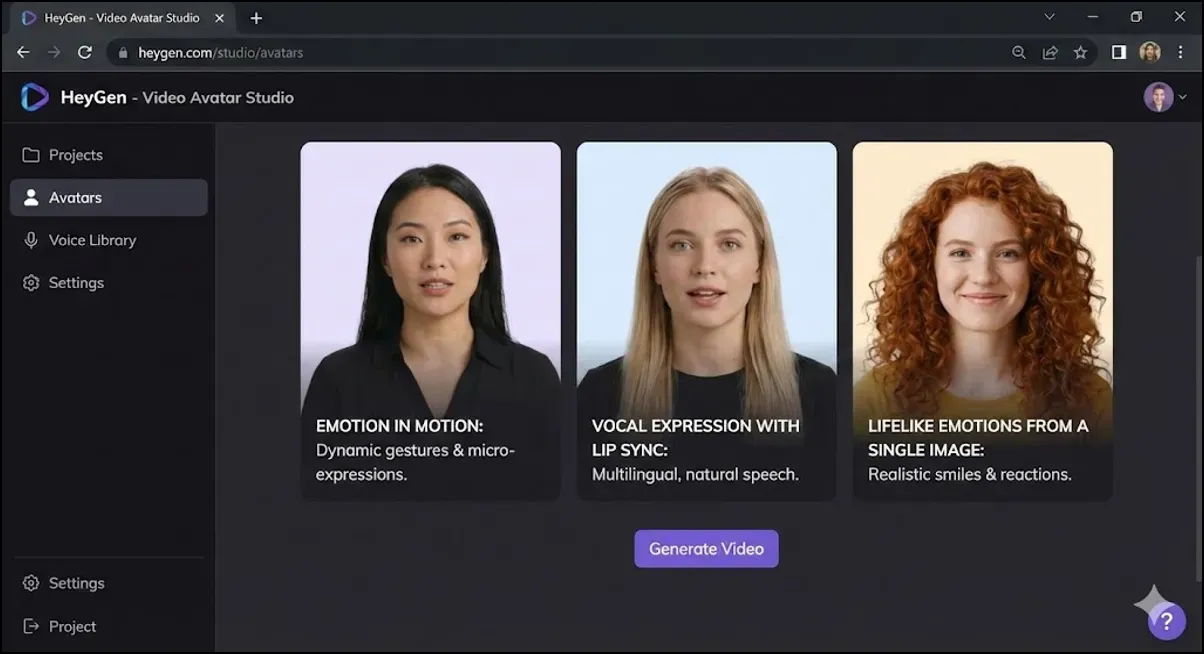
Task: Click the Project export icon at sidebar bottom
Action: tap(29, 626)
